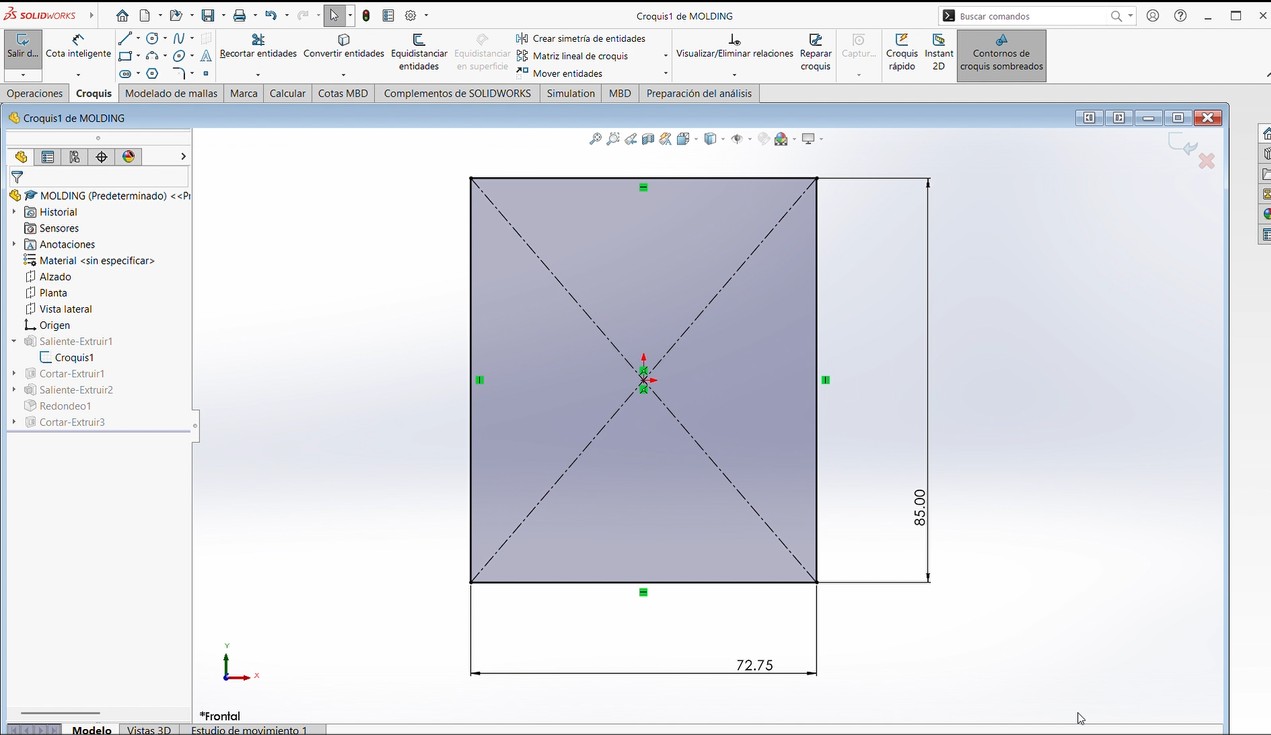Open the PropertyManager tab
1271x735 pixels.
pos(47,157)
